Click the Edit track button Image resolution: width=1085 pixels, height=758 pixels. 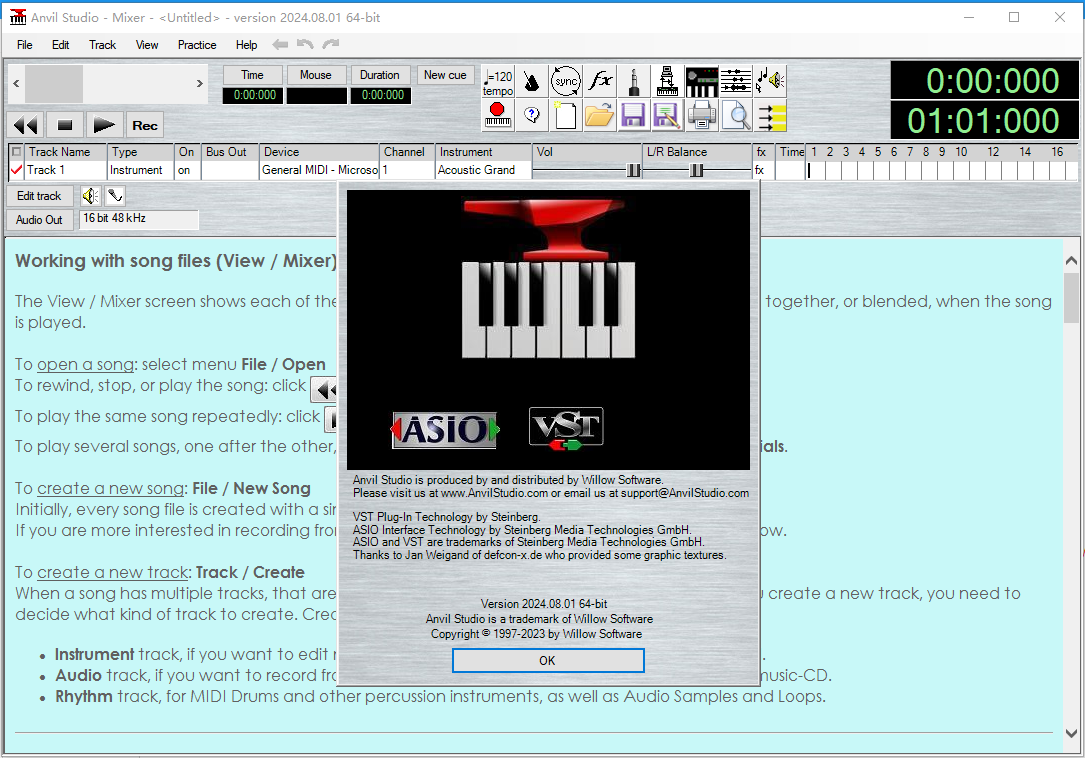tap(39, 196)
